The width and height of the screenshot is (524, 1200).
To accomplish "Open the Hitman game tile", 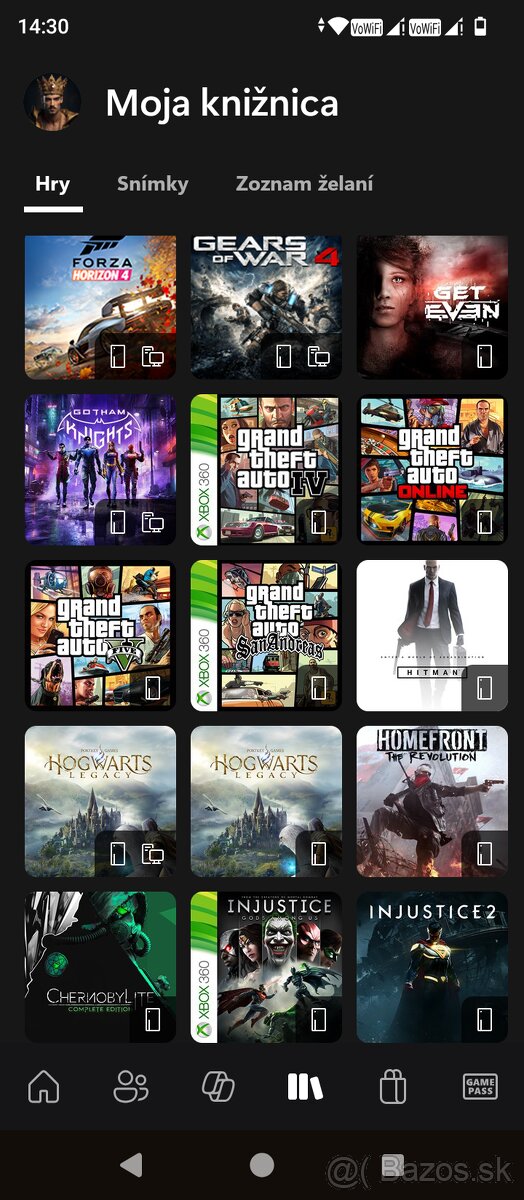I will click(432, 636).
